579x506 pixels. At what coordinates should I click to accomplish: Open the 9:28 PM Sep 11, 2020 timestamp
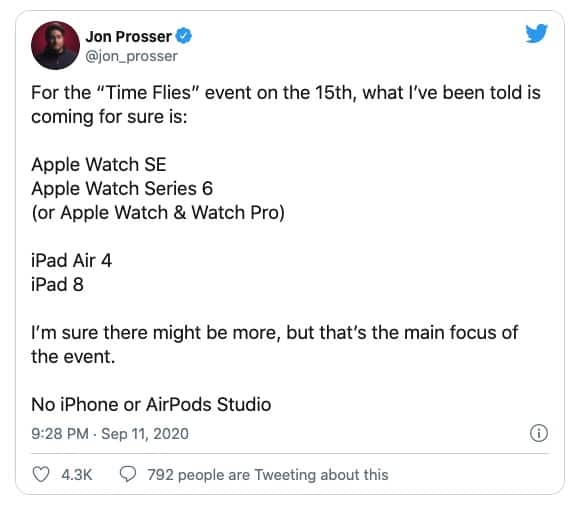pos(110,434)
